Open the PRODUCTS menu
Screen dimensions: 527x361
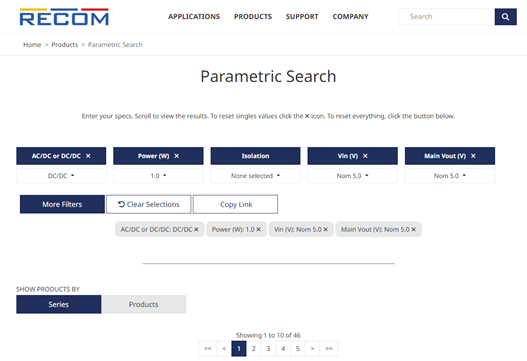click(x=253, y=17)
